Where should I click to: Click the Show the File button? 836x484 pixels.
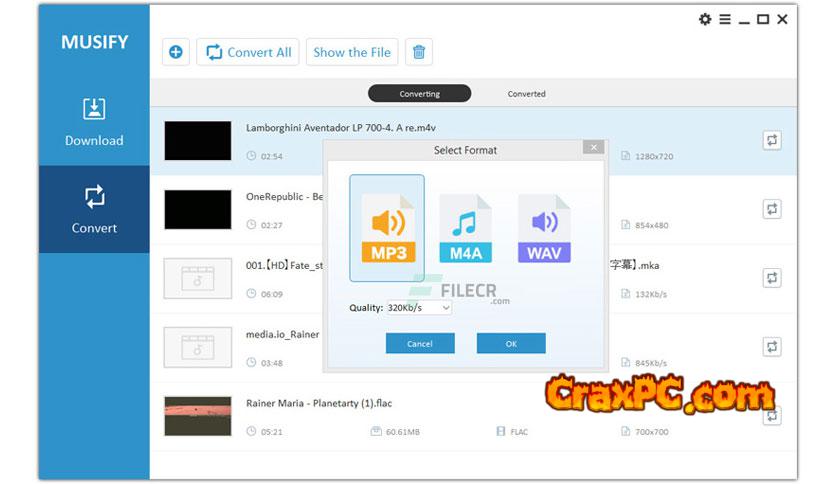tap(352, 52)
